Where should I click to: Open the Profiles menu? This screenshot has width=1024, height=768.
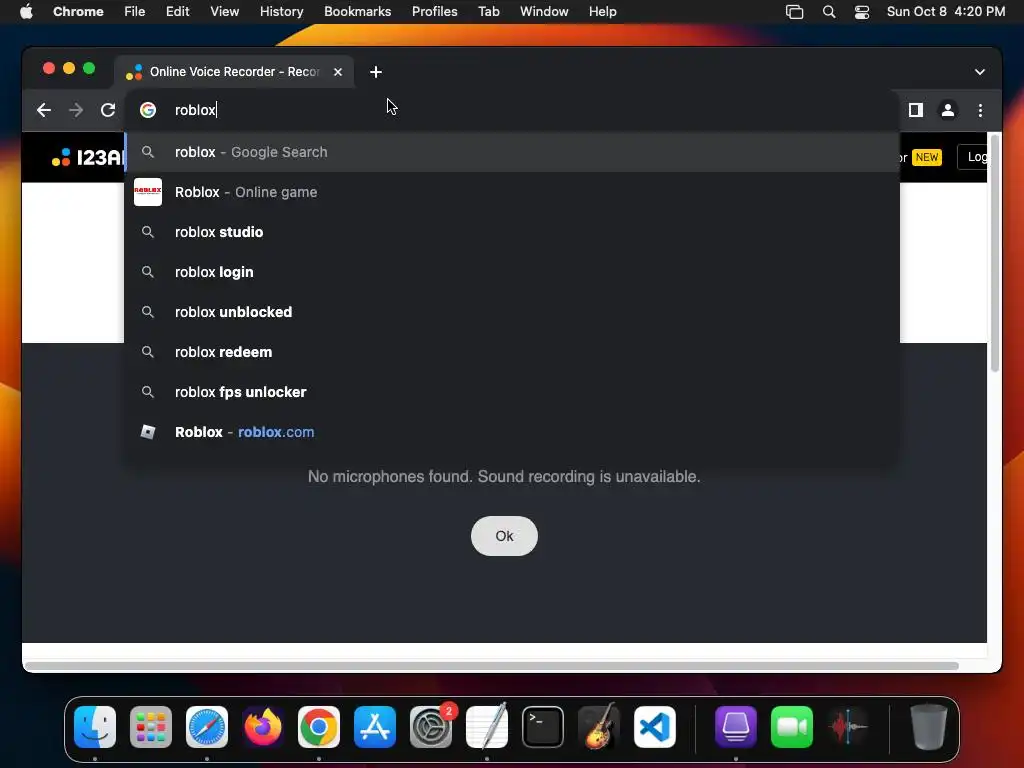(x=434, y=12)
